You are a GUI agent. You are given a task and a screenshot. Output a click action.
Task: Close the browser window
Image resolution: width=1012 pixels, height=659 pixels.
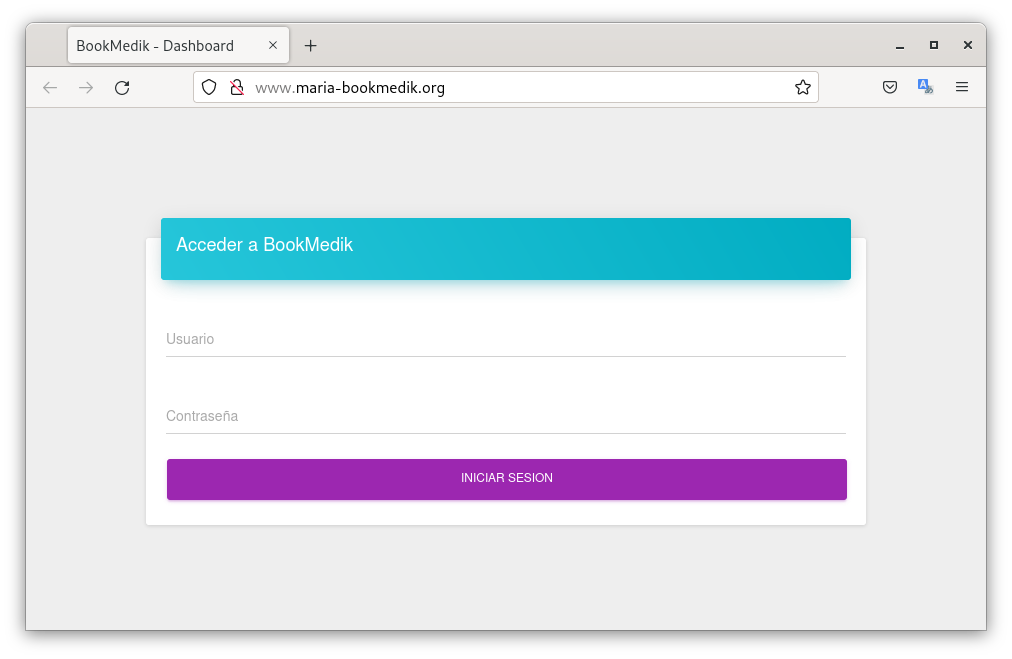pyautogui.click(x=968, y=46)
